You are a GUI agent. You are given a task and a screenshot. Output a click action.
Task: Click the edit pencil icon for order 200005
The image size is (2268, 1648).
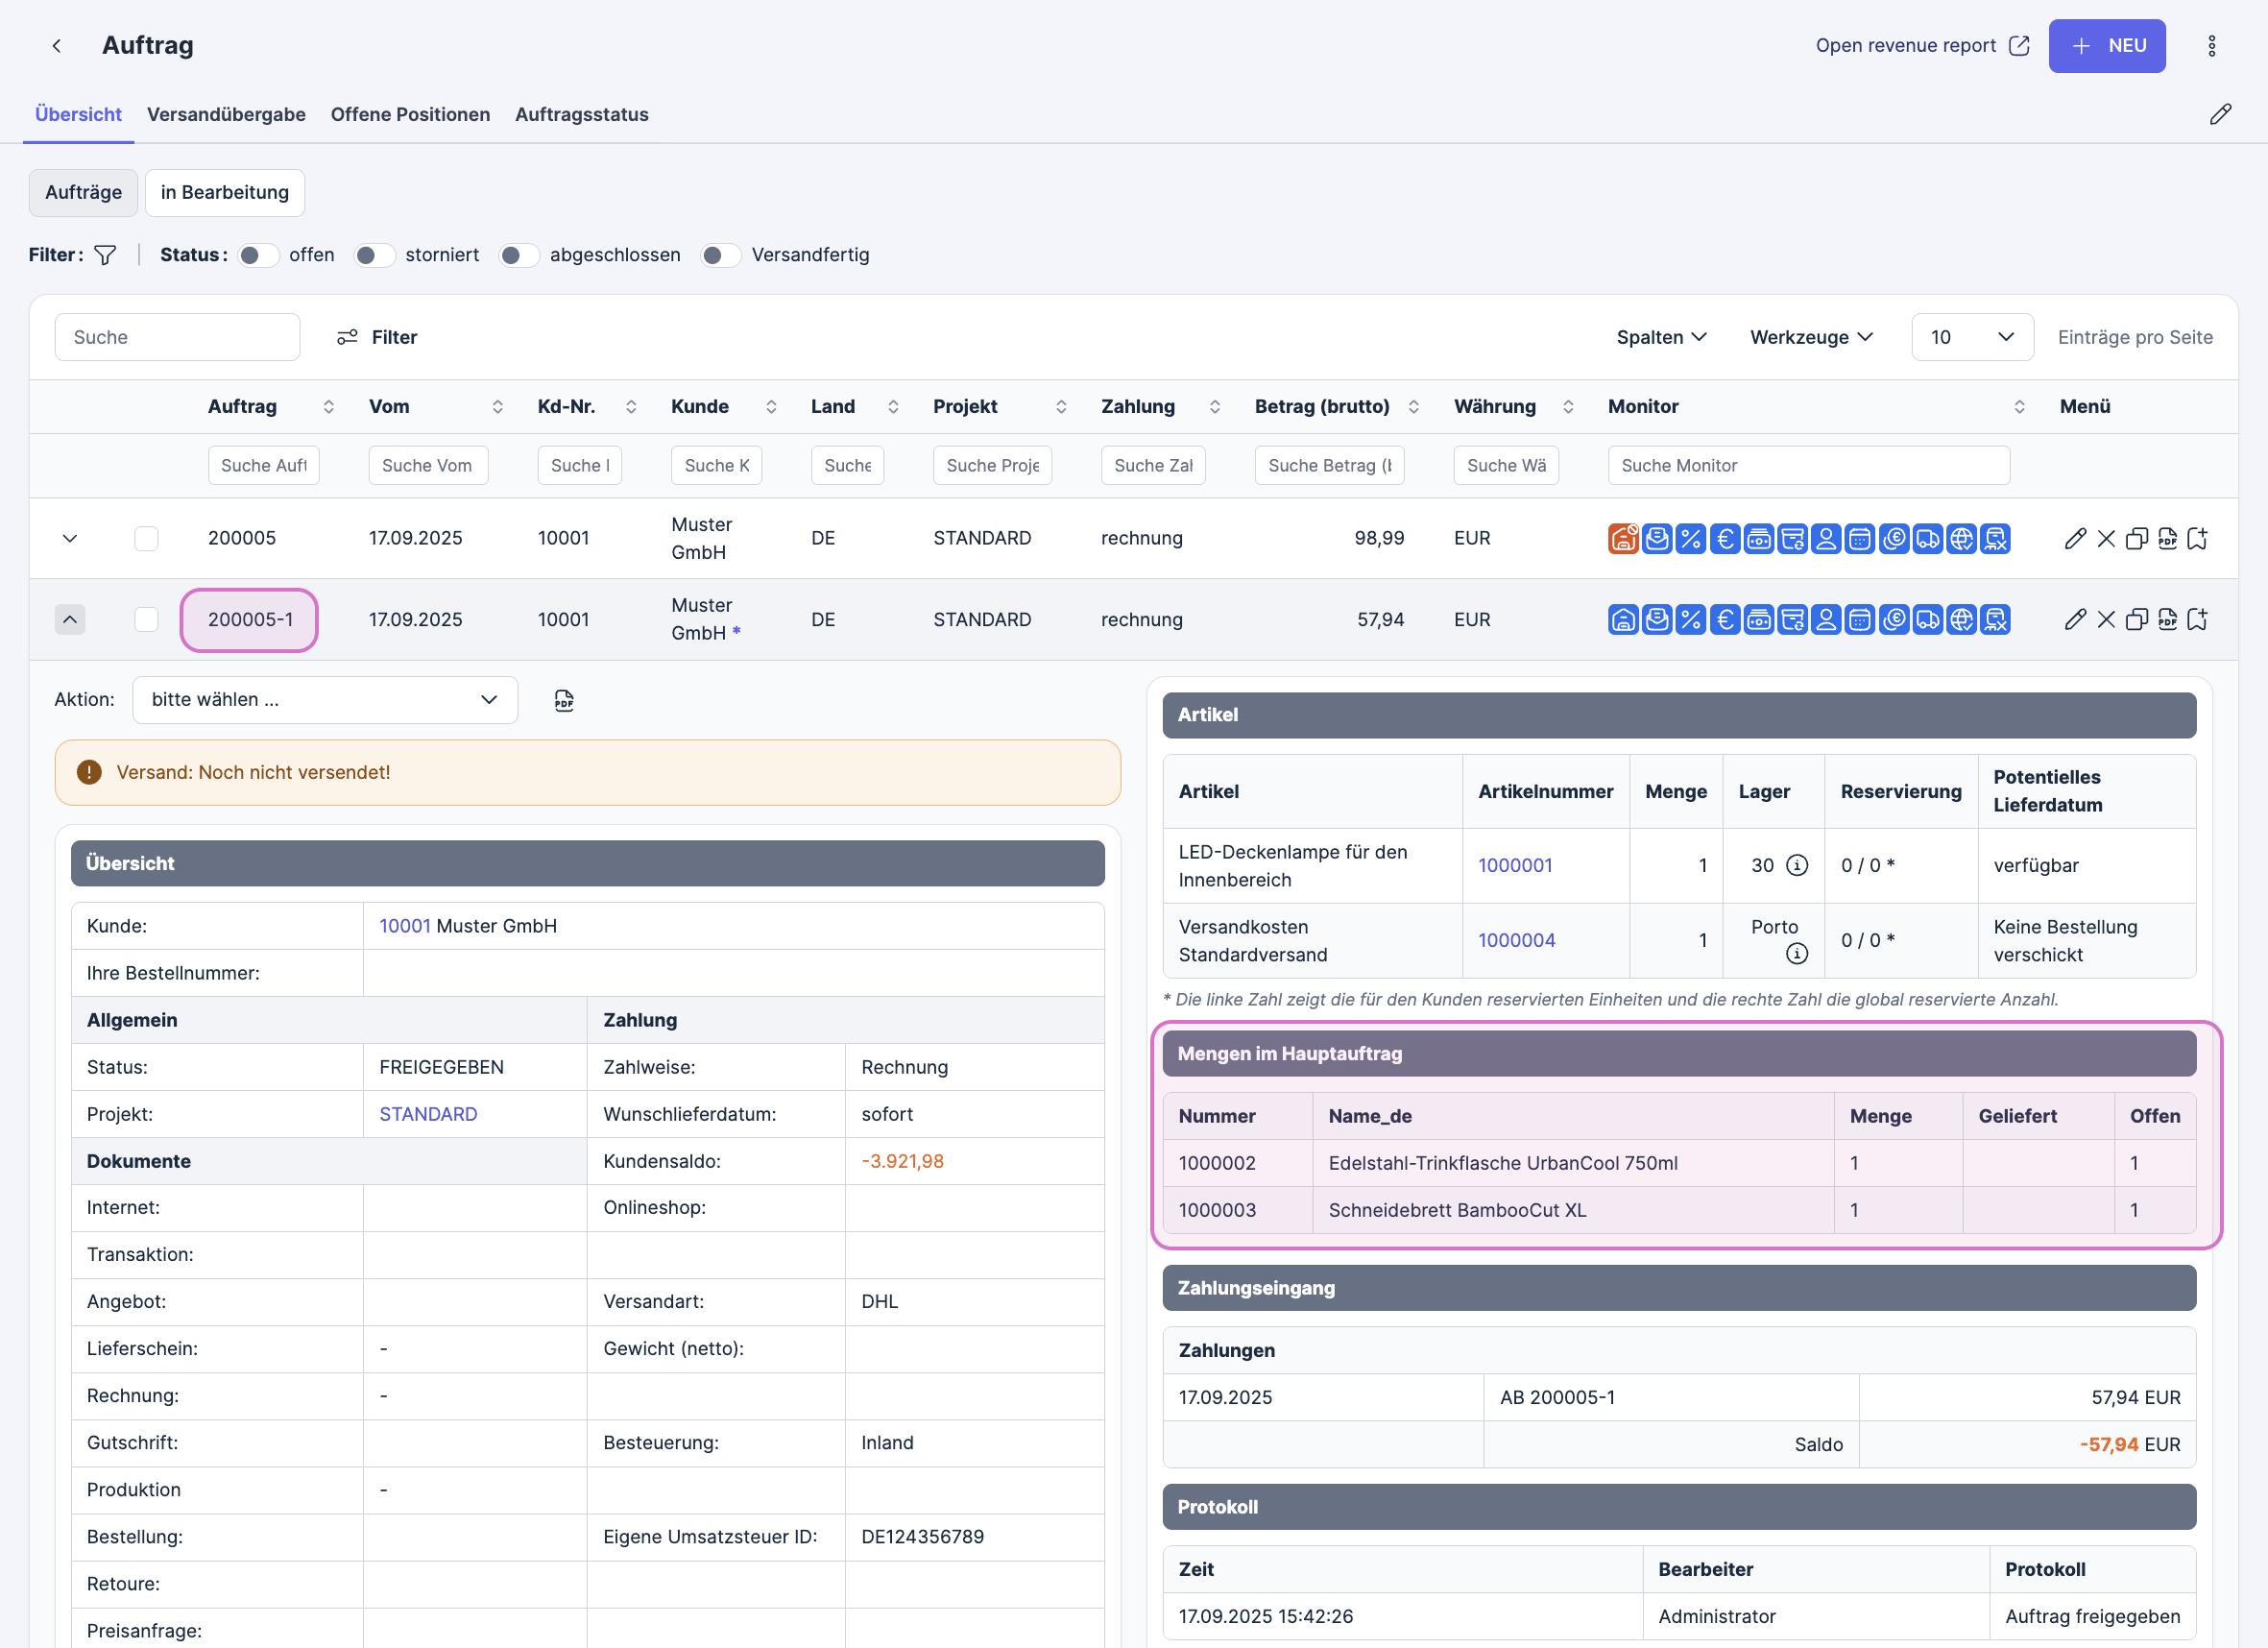pyautogui.click(x=2074, y=539)
